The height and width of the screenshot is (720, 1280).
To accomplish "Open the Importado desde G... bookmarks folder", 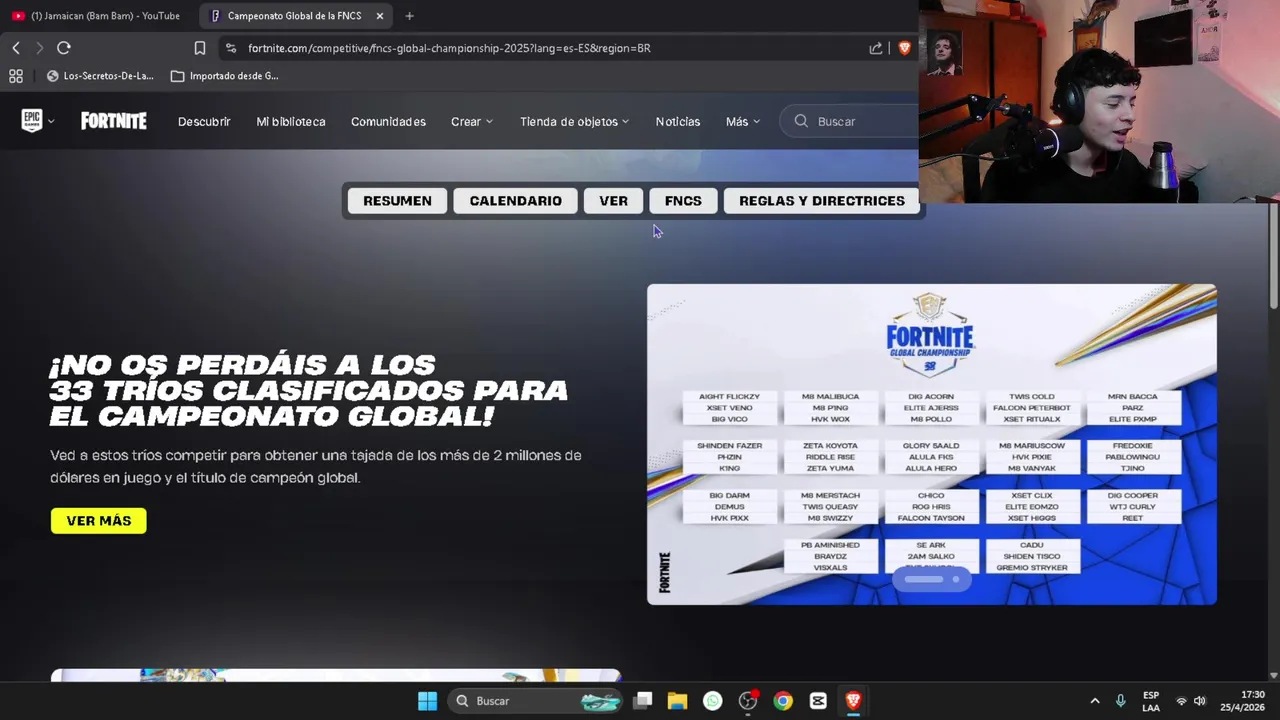I will [x=225, y=76].
